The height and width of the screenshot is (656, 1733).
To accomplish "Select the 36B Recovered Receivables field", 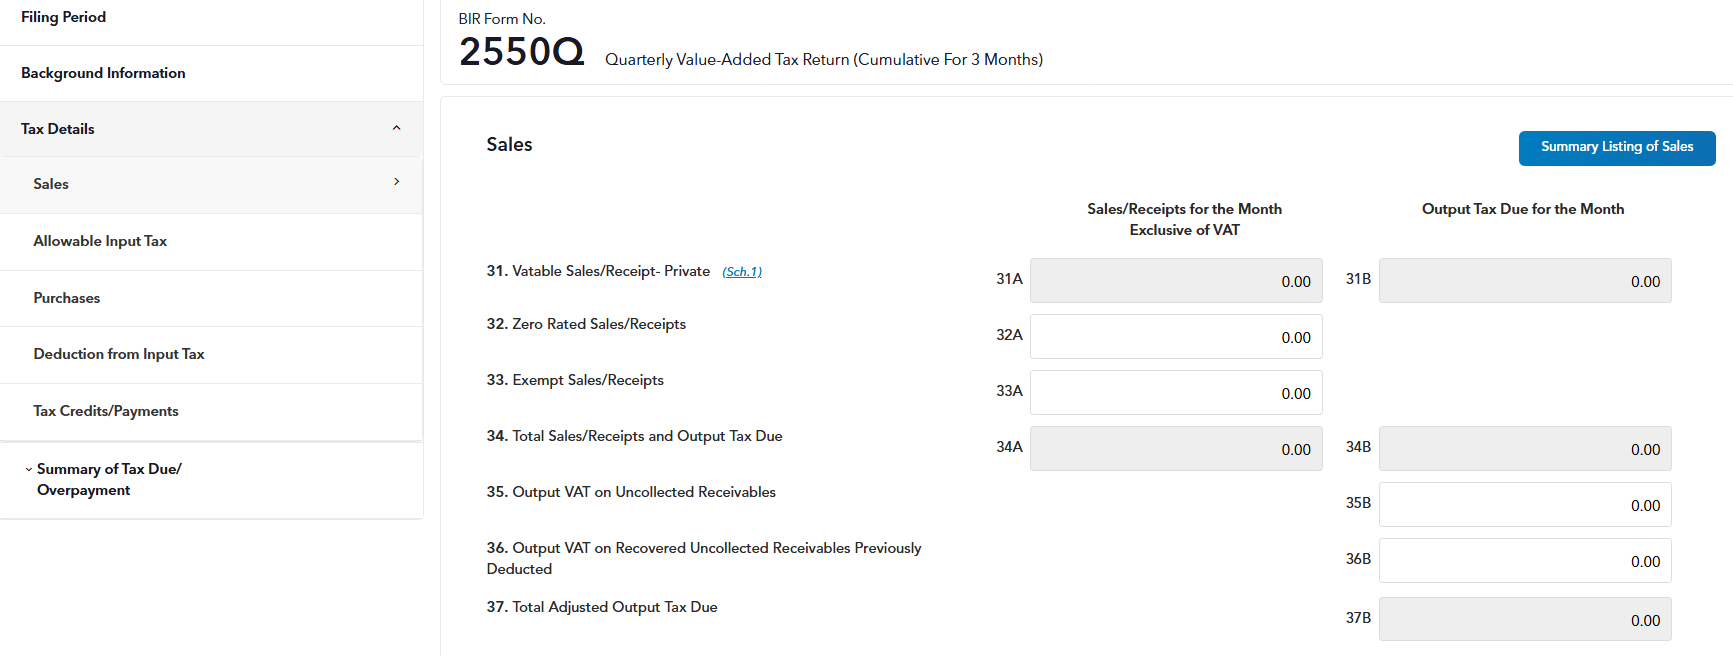I will (1524, 561).
